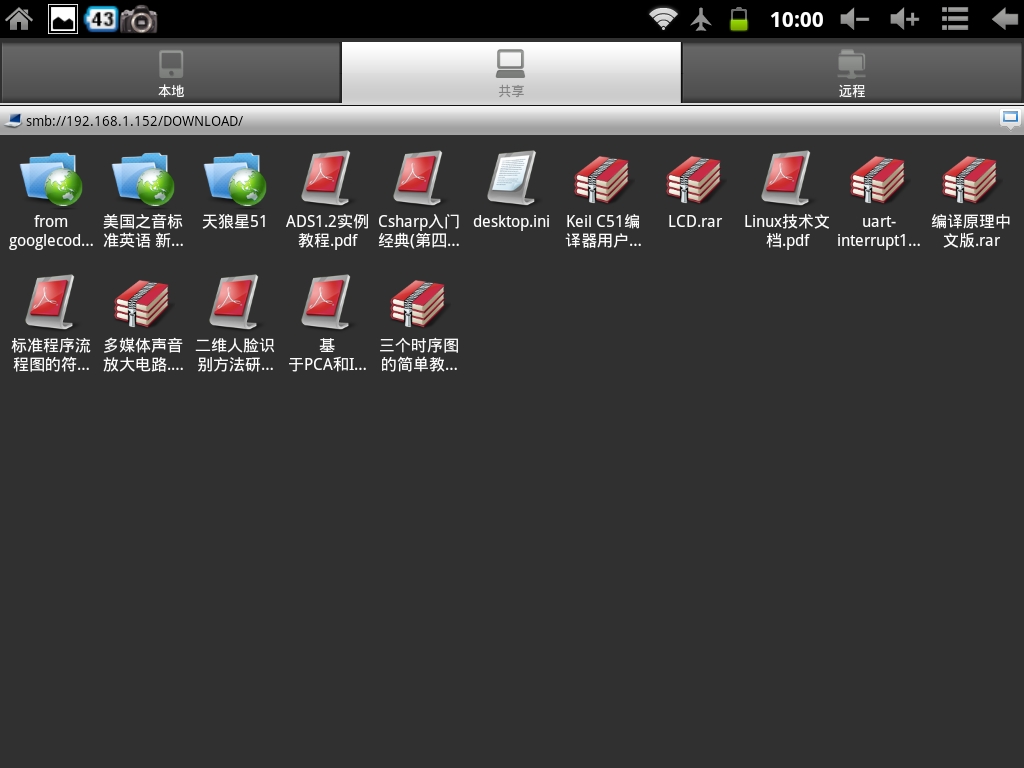
Task: Increase volume with the speaker plus button
Action: pos(905,19)
